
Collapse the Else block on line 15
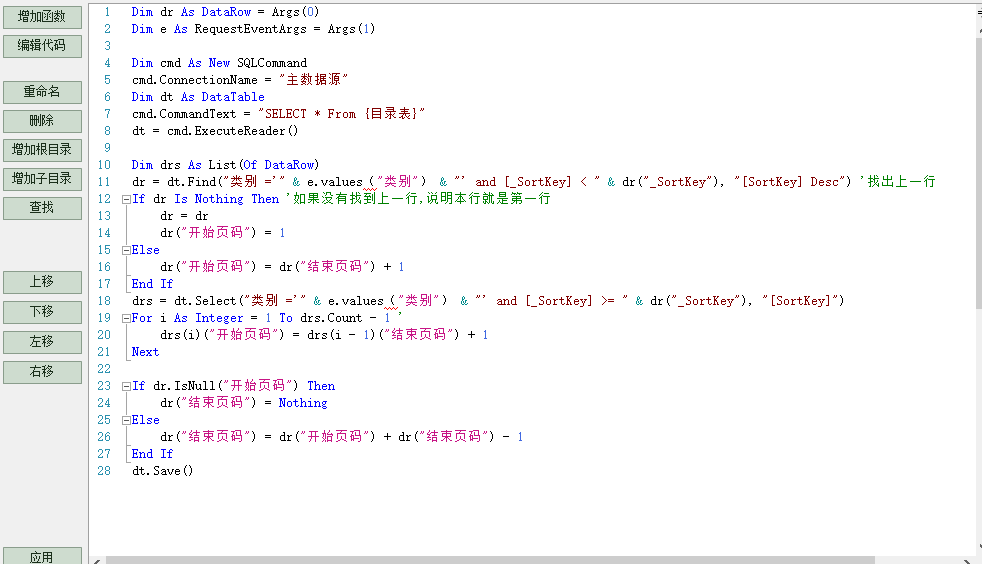(x=126, y=250)
